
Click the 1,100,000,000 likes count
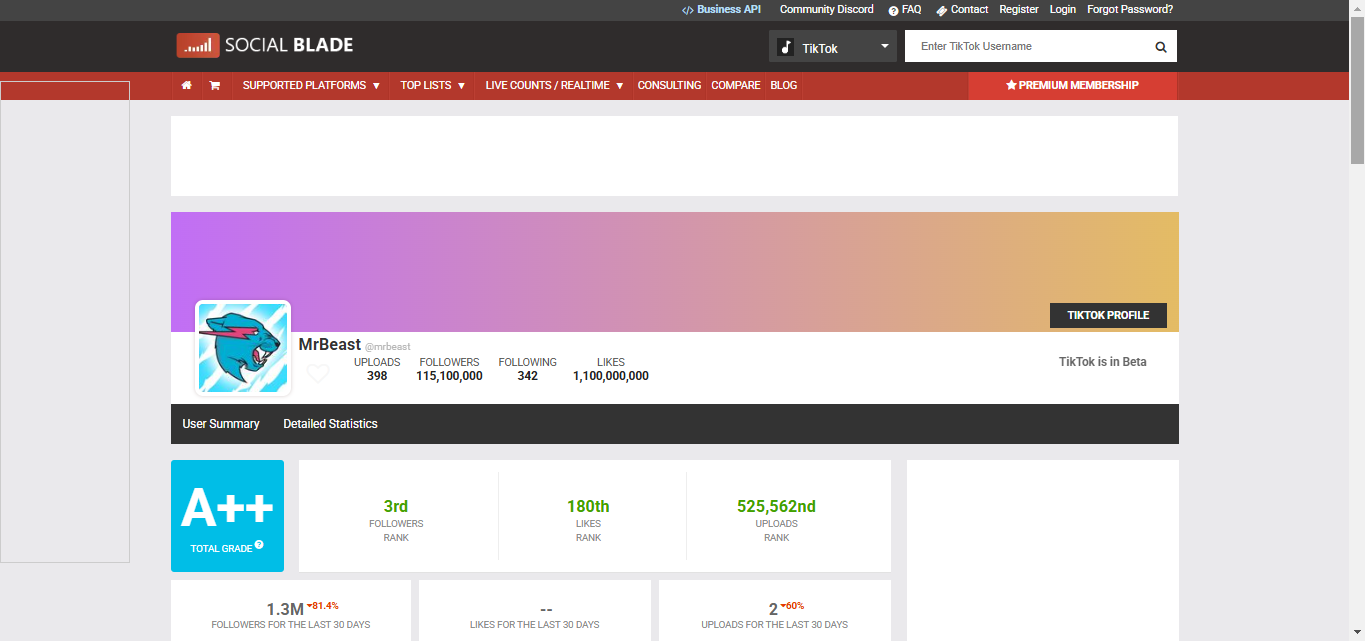(x=611, y=376)
